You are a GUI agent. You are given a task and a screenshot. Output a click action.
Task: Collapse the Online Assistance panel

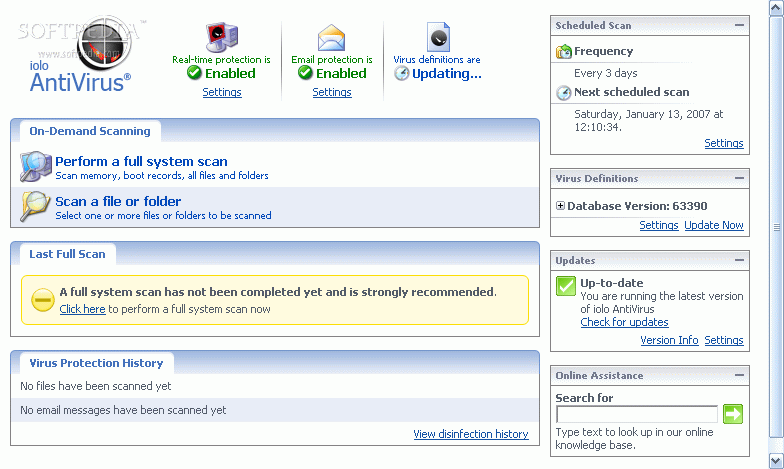739,375
